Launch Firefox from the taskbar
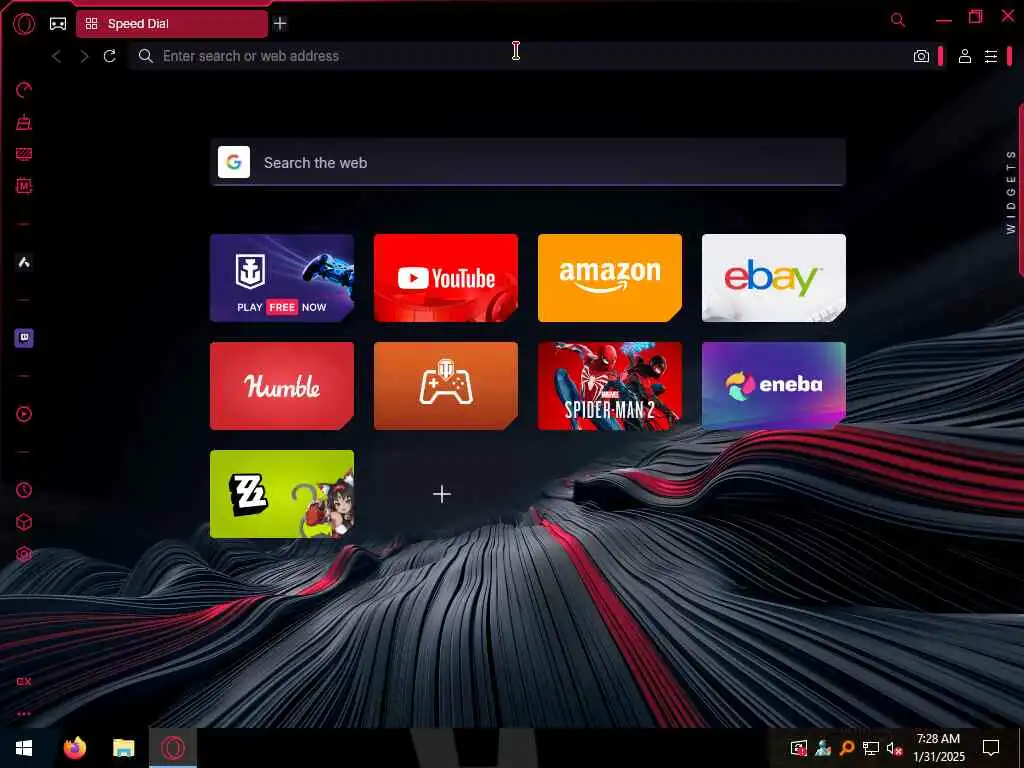Screen dimensions: 1024x768 click(x=74, y=748)
